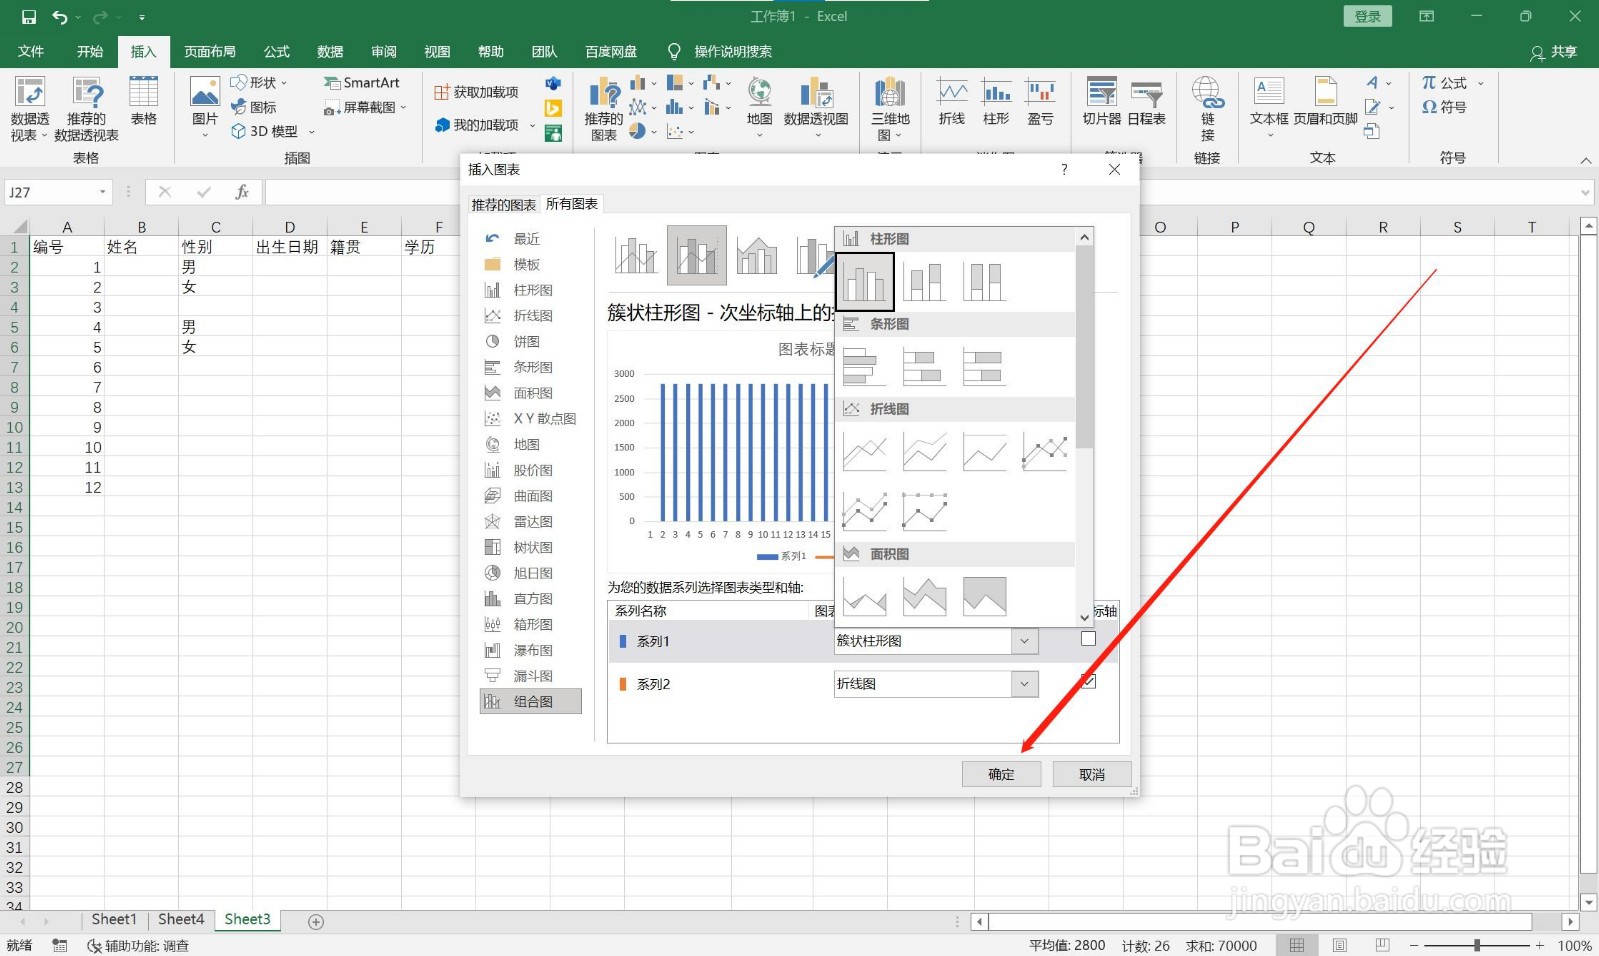The image size is (1599, 956).
Task: Open the Page Layout (页面布局) tab
Action: tap(210, 51)
